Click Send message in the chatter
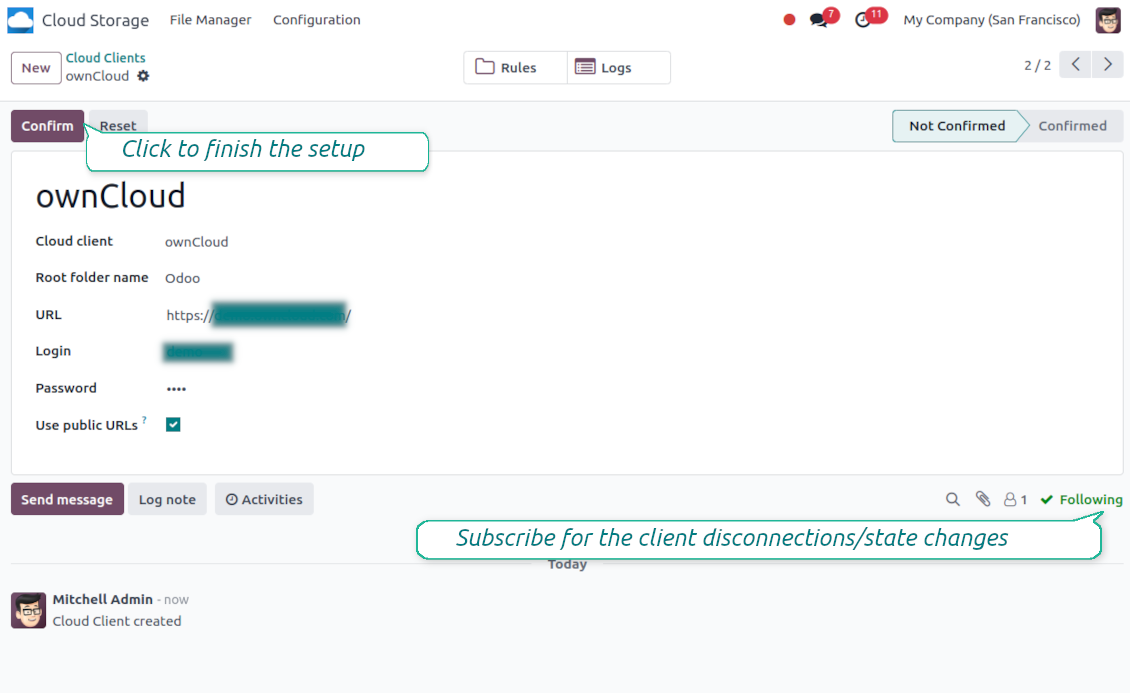This screenshot has height=693, width=1130. pos(67,499)
